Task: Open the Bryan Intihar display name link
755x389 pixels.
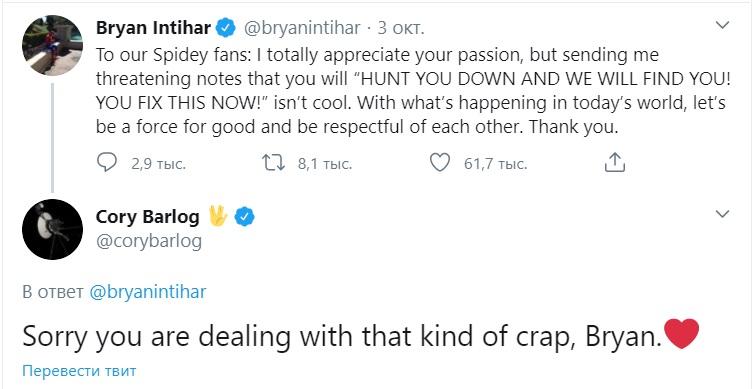Action: 153,28
